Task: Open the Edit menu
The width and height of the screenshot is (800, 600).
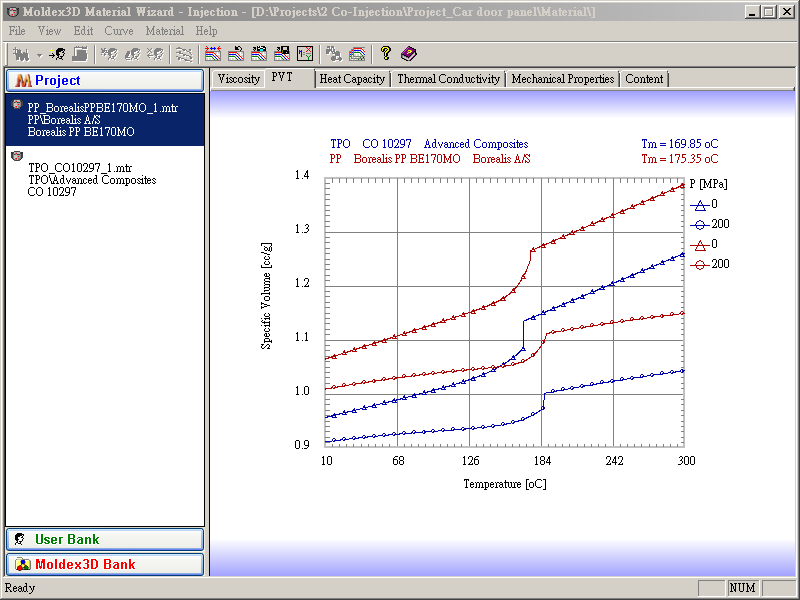Action: (x=83, y=31)
